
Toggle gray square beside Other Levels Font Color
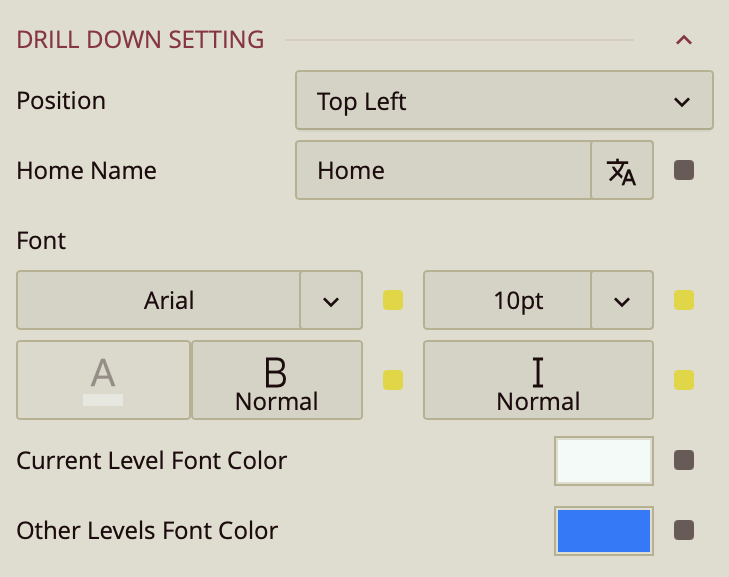coord(684,530)
